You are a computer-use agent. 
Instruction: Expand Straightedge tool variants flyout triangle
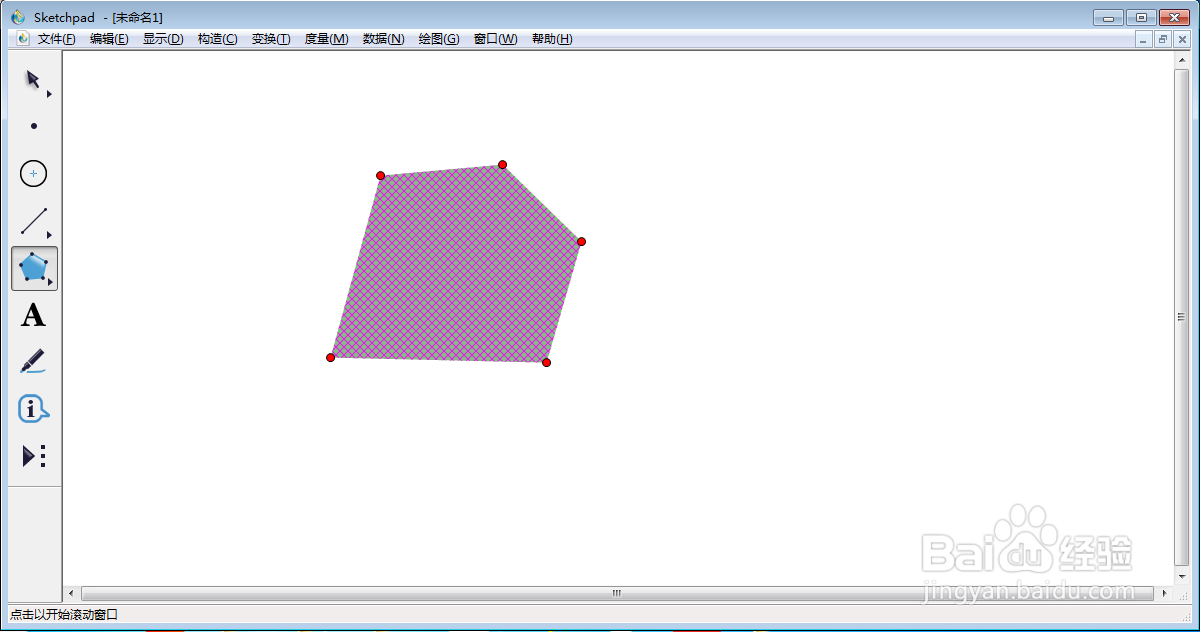click(49, 235)
